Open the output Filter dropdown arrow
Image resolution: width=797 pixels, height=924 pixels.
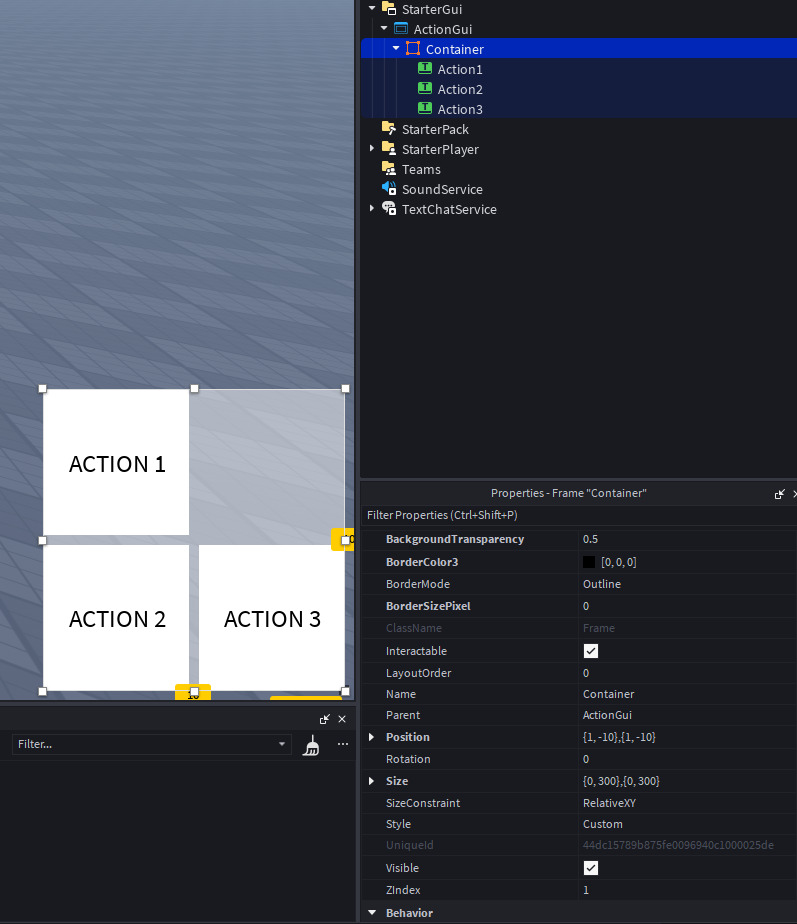(282, 744)
